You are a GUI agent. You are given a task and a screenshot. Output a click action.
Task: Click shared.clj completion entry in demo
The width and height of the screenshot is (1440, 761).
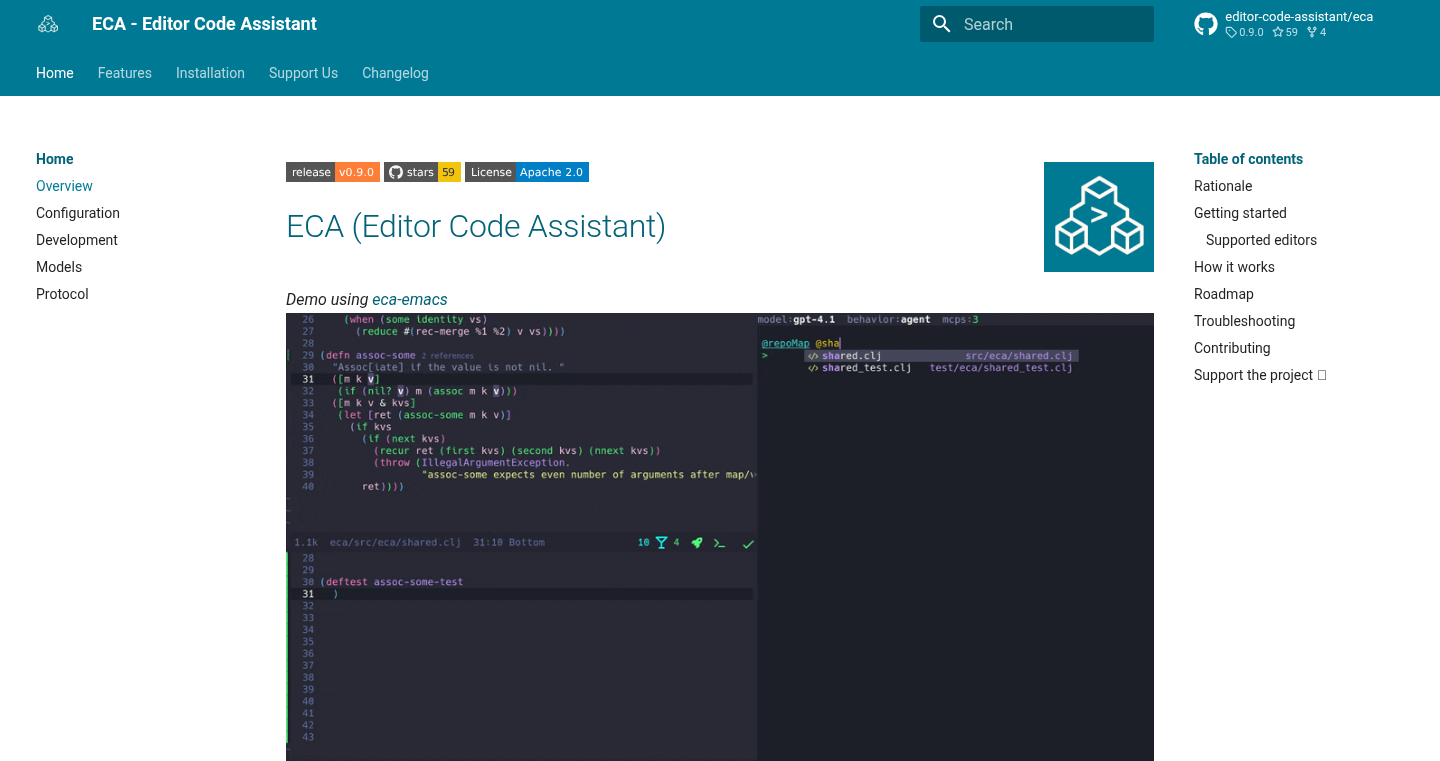pyautogui.click(x=941, y=356)
